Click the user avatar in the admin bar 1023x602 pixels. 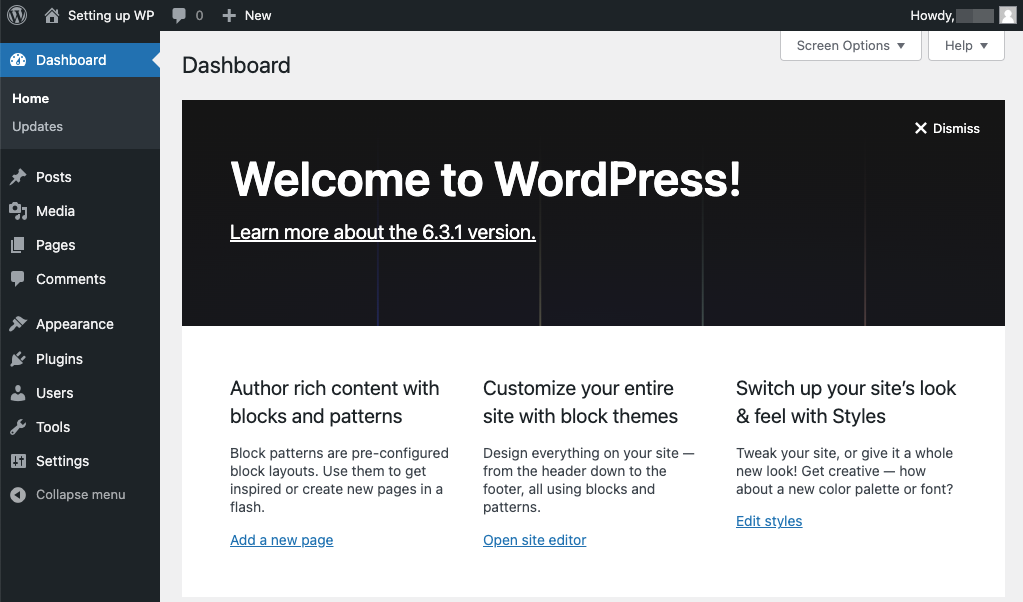pyautogui.click(x=1008, y=15)
